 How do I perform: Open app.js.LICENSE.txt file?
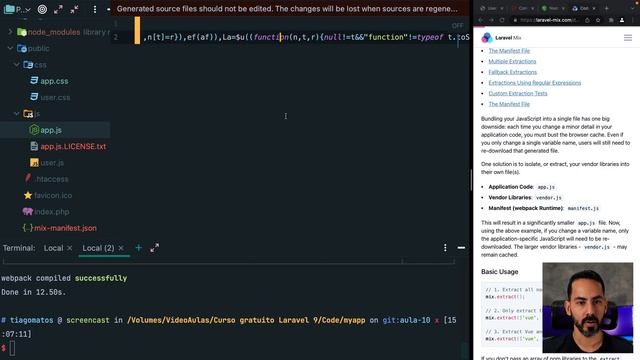click(73, 146)
